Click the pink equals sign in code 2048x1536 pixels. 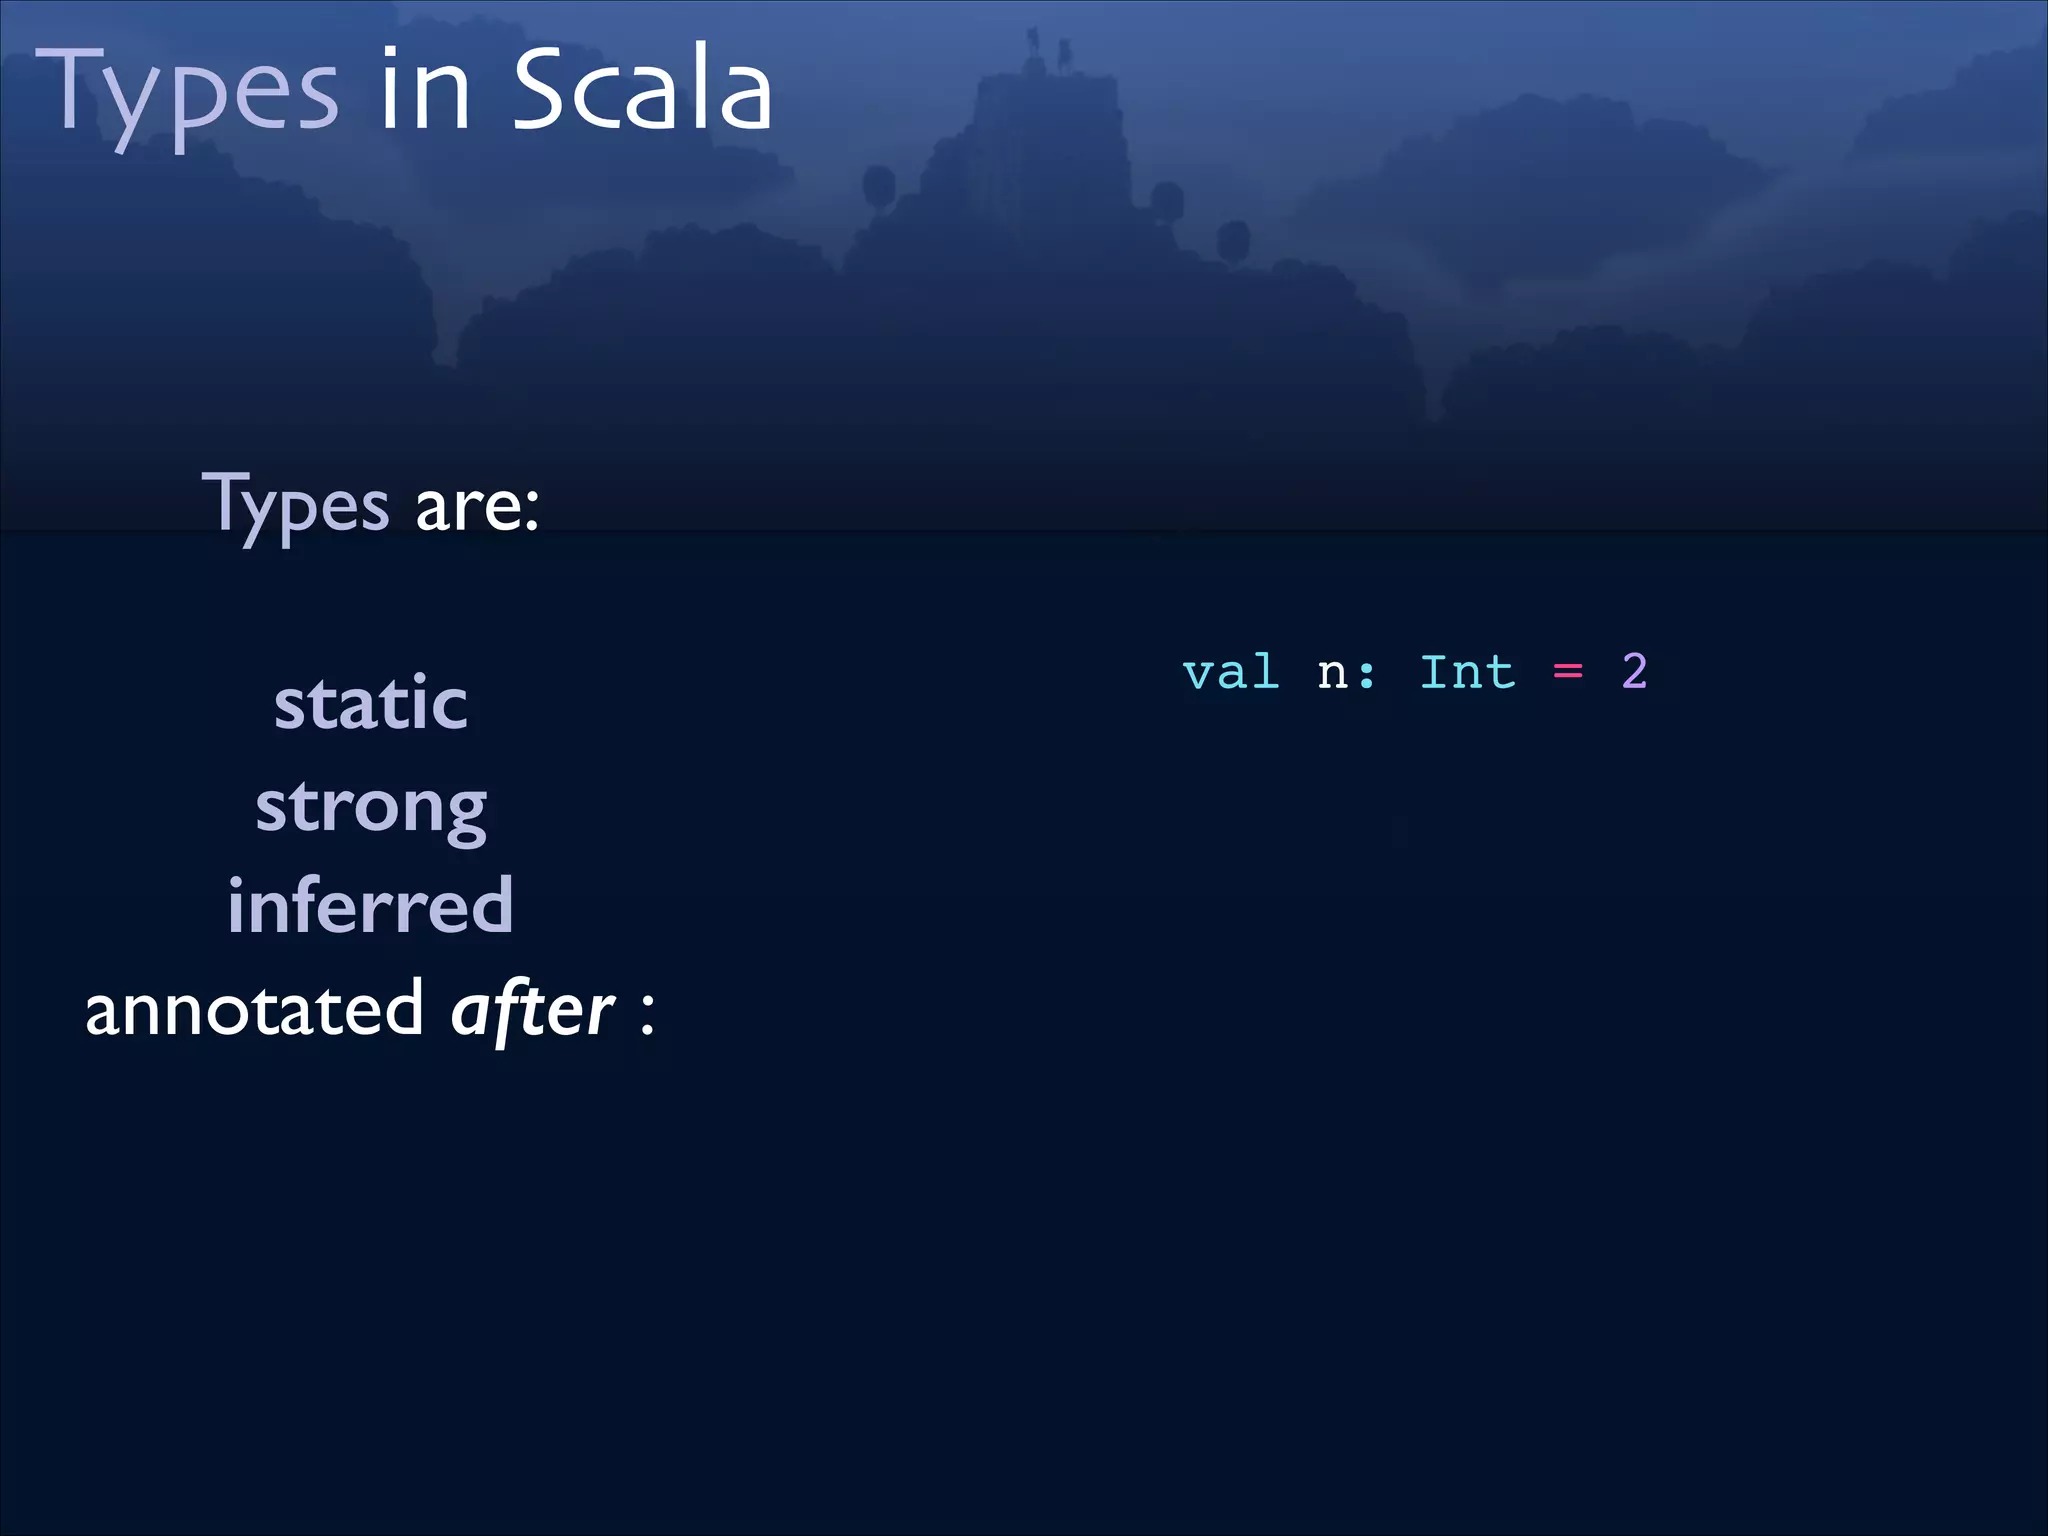tap(1568, 672)
